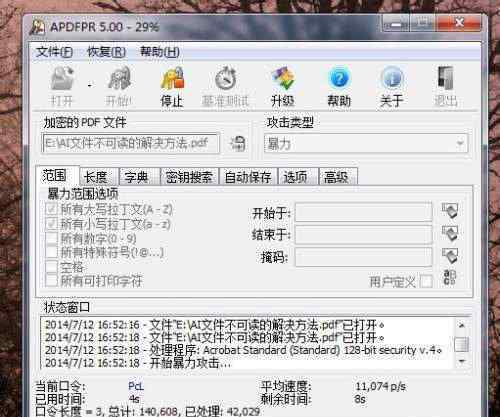Switch to the 字典 tab
Screen dimensions: 500x417
[x=139, y=177]
